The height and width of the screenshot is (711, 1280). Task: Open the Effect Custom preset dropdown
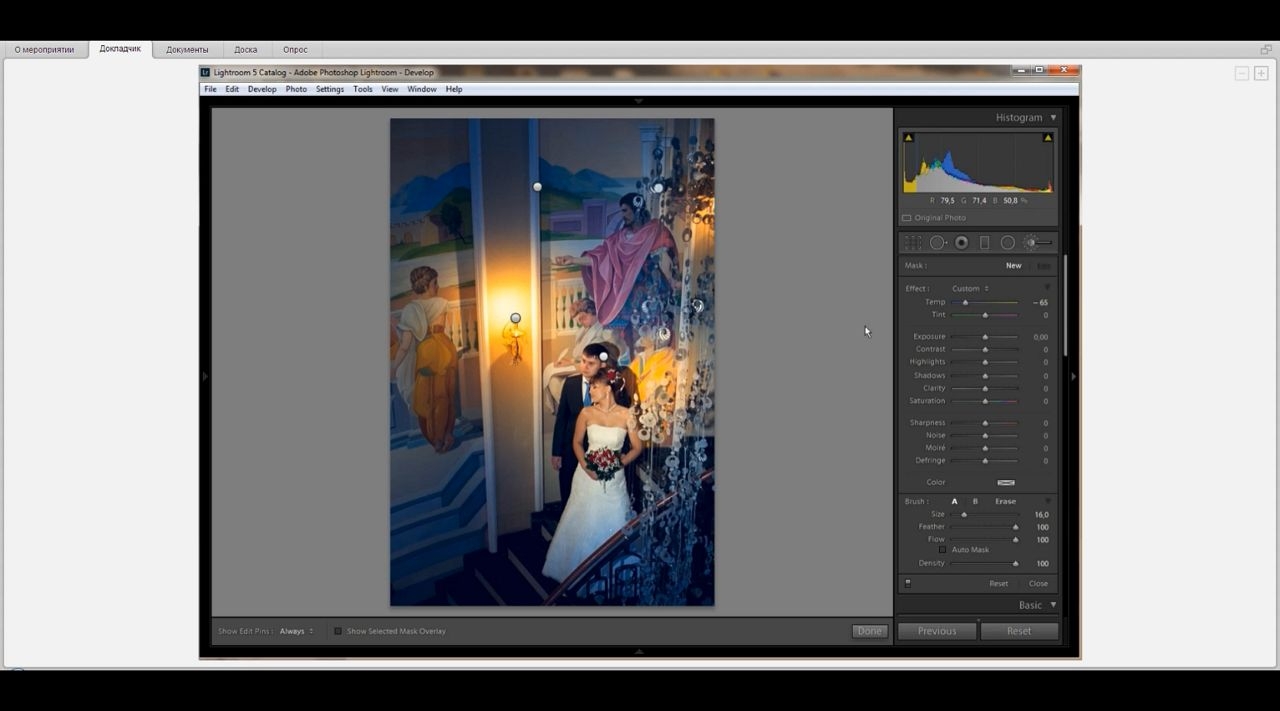pos(970,289)
